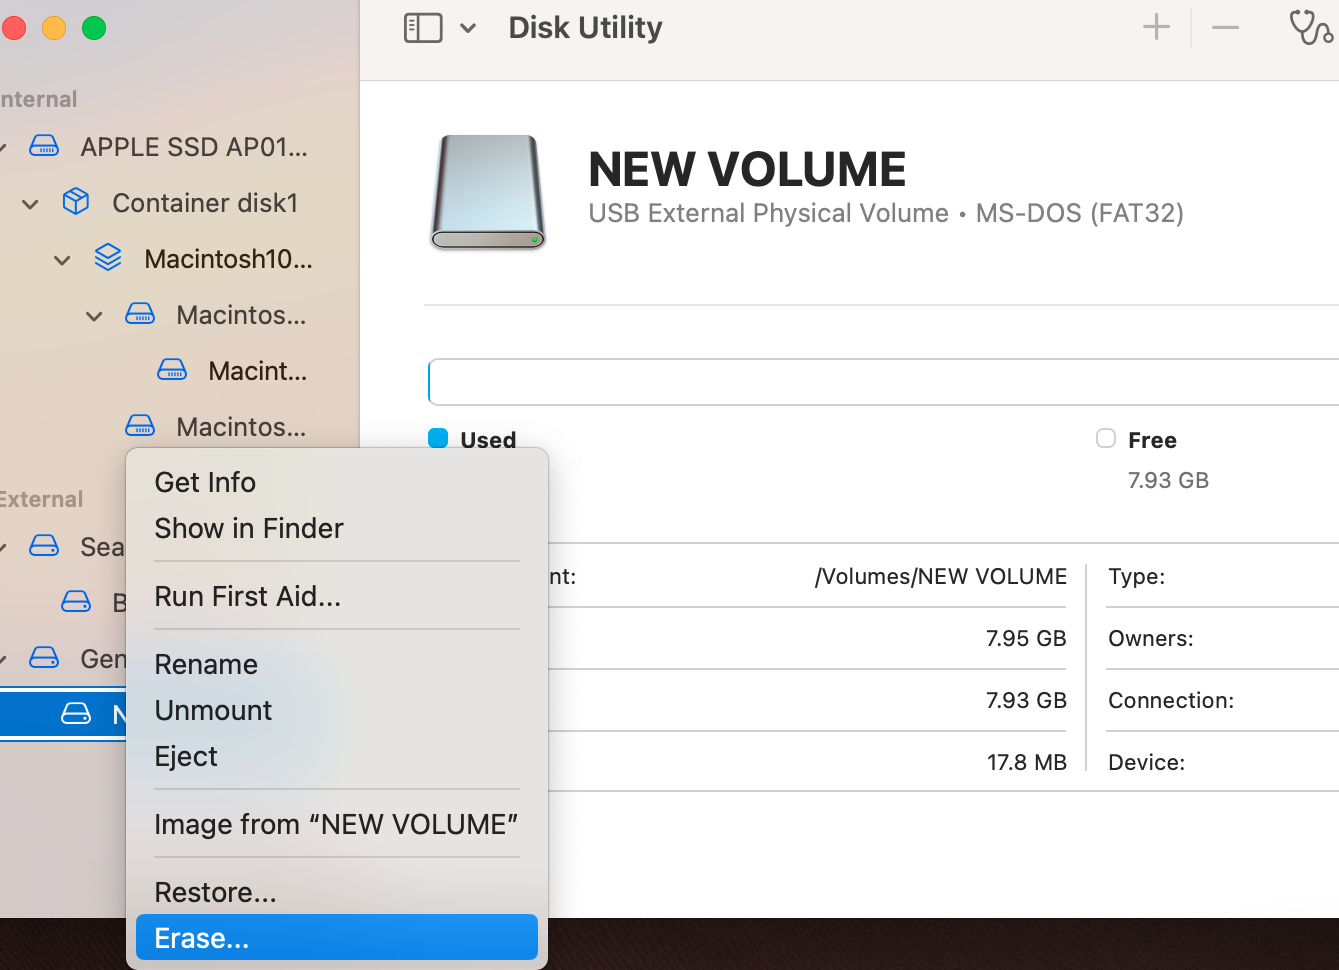Click the Disk Utility window title

[x=585, y=28]
